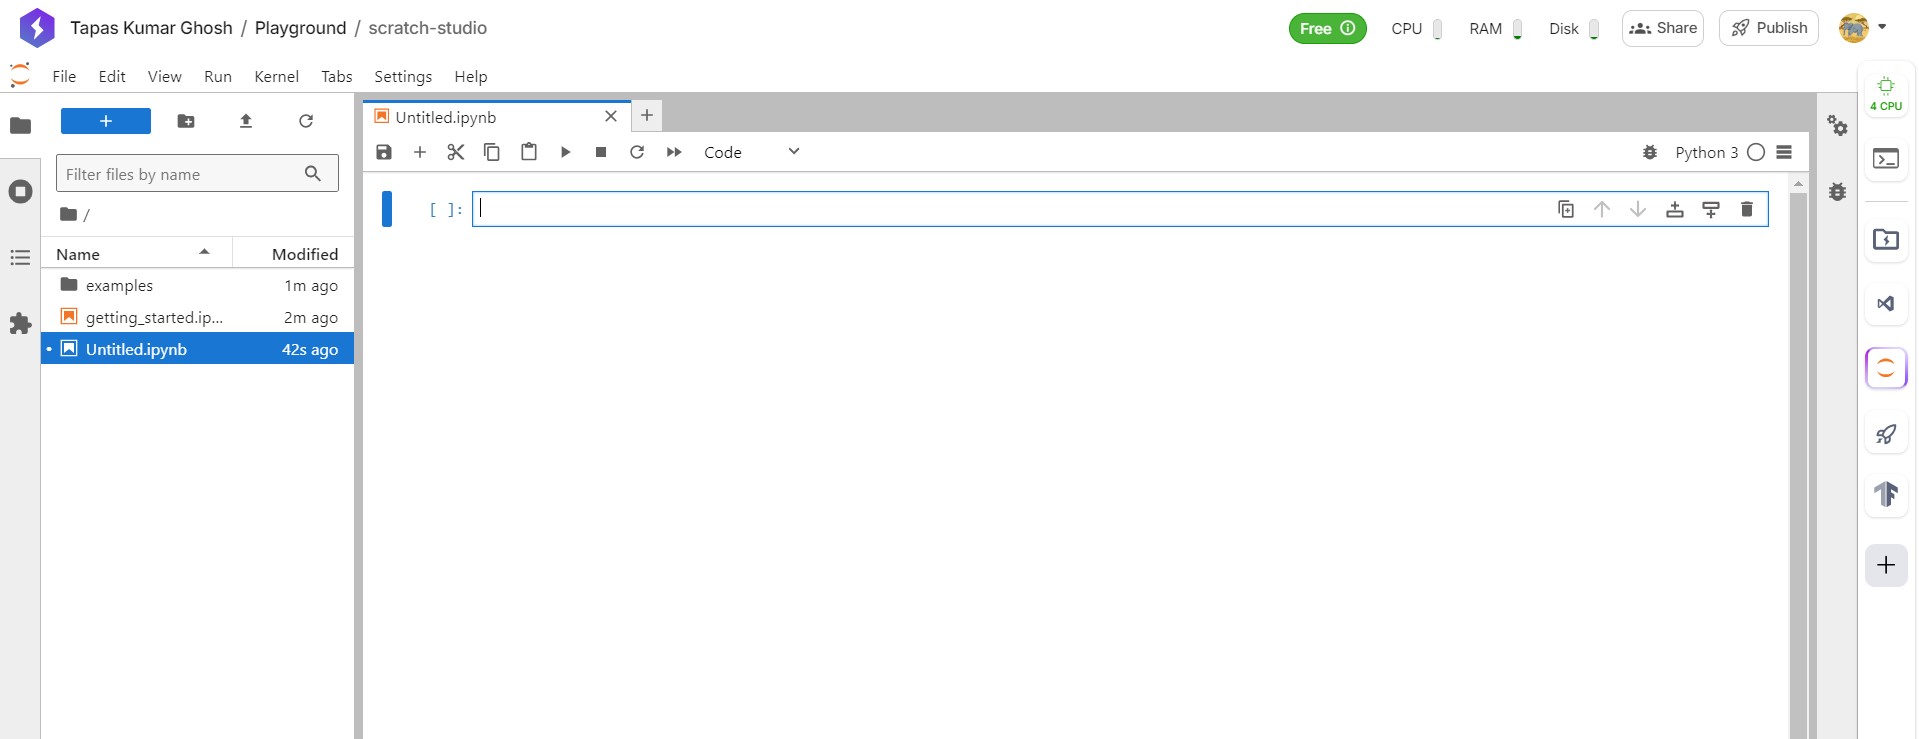Image resolution: width=1919 pixels, height=739 pixels.
Task: Sort files by Name column
Action: tap(136, 254)
